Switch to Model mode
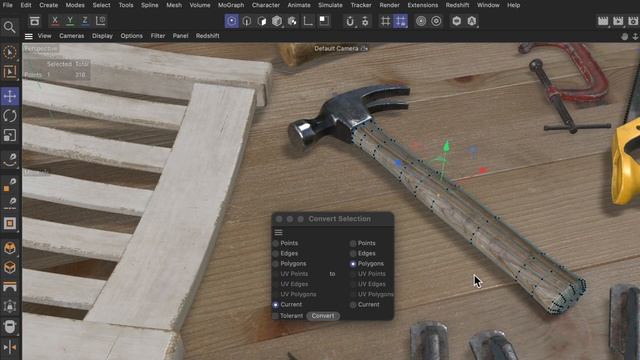The height and width of the screenshot is (360, 640). (x=277, y=21)
